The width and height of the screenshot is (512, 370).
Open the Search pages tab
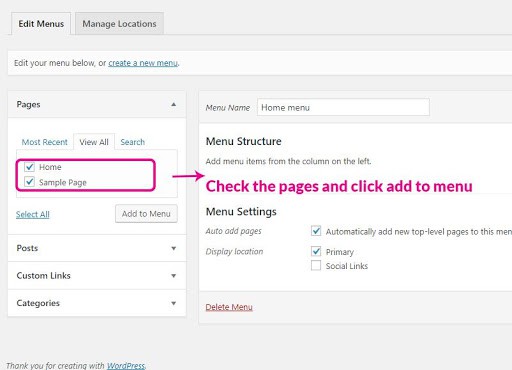[x=133, y=142]
